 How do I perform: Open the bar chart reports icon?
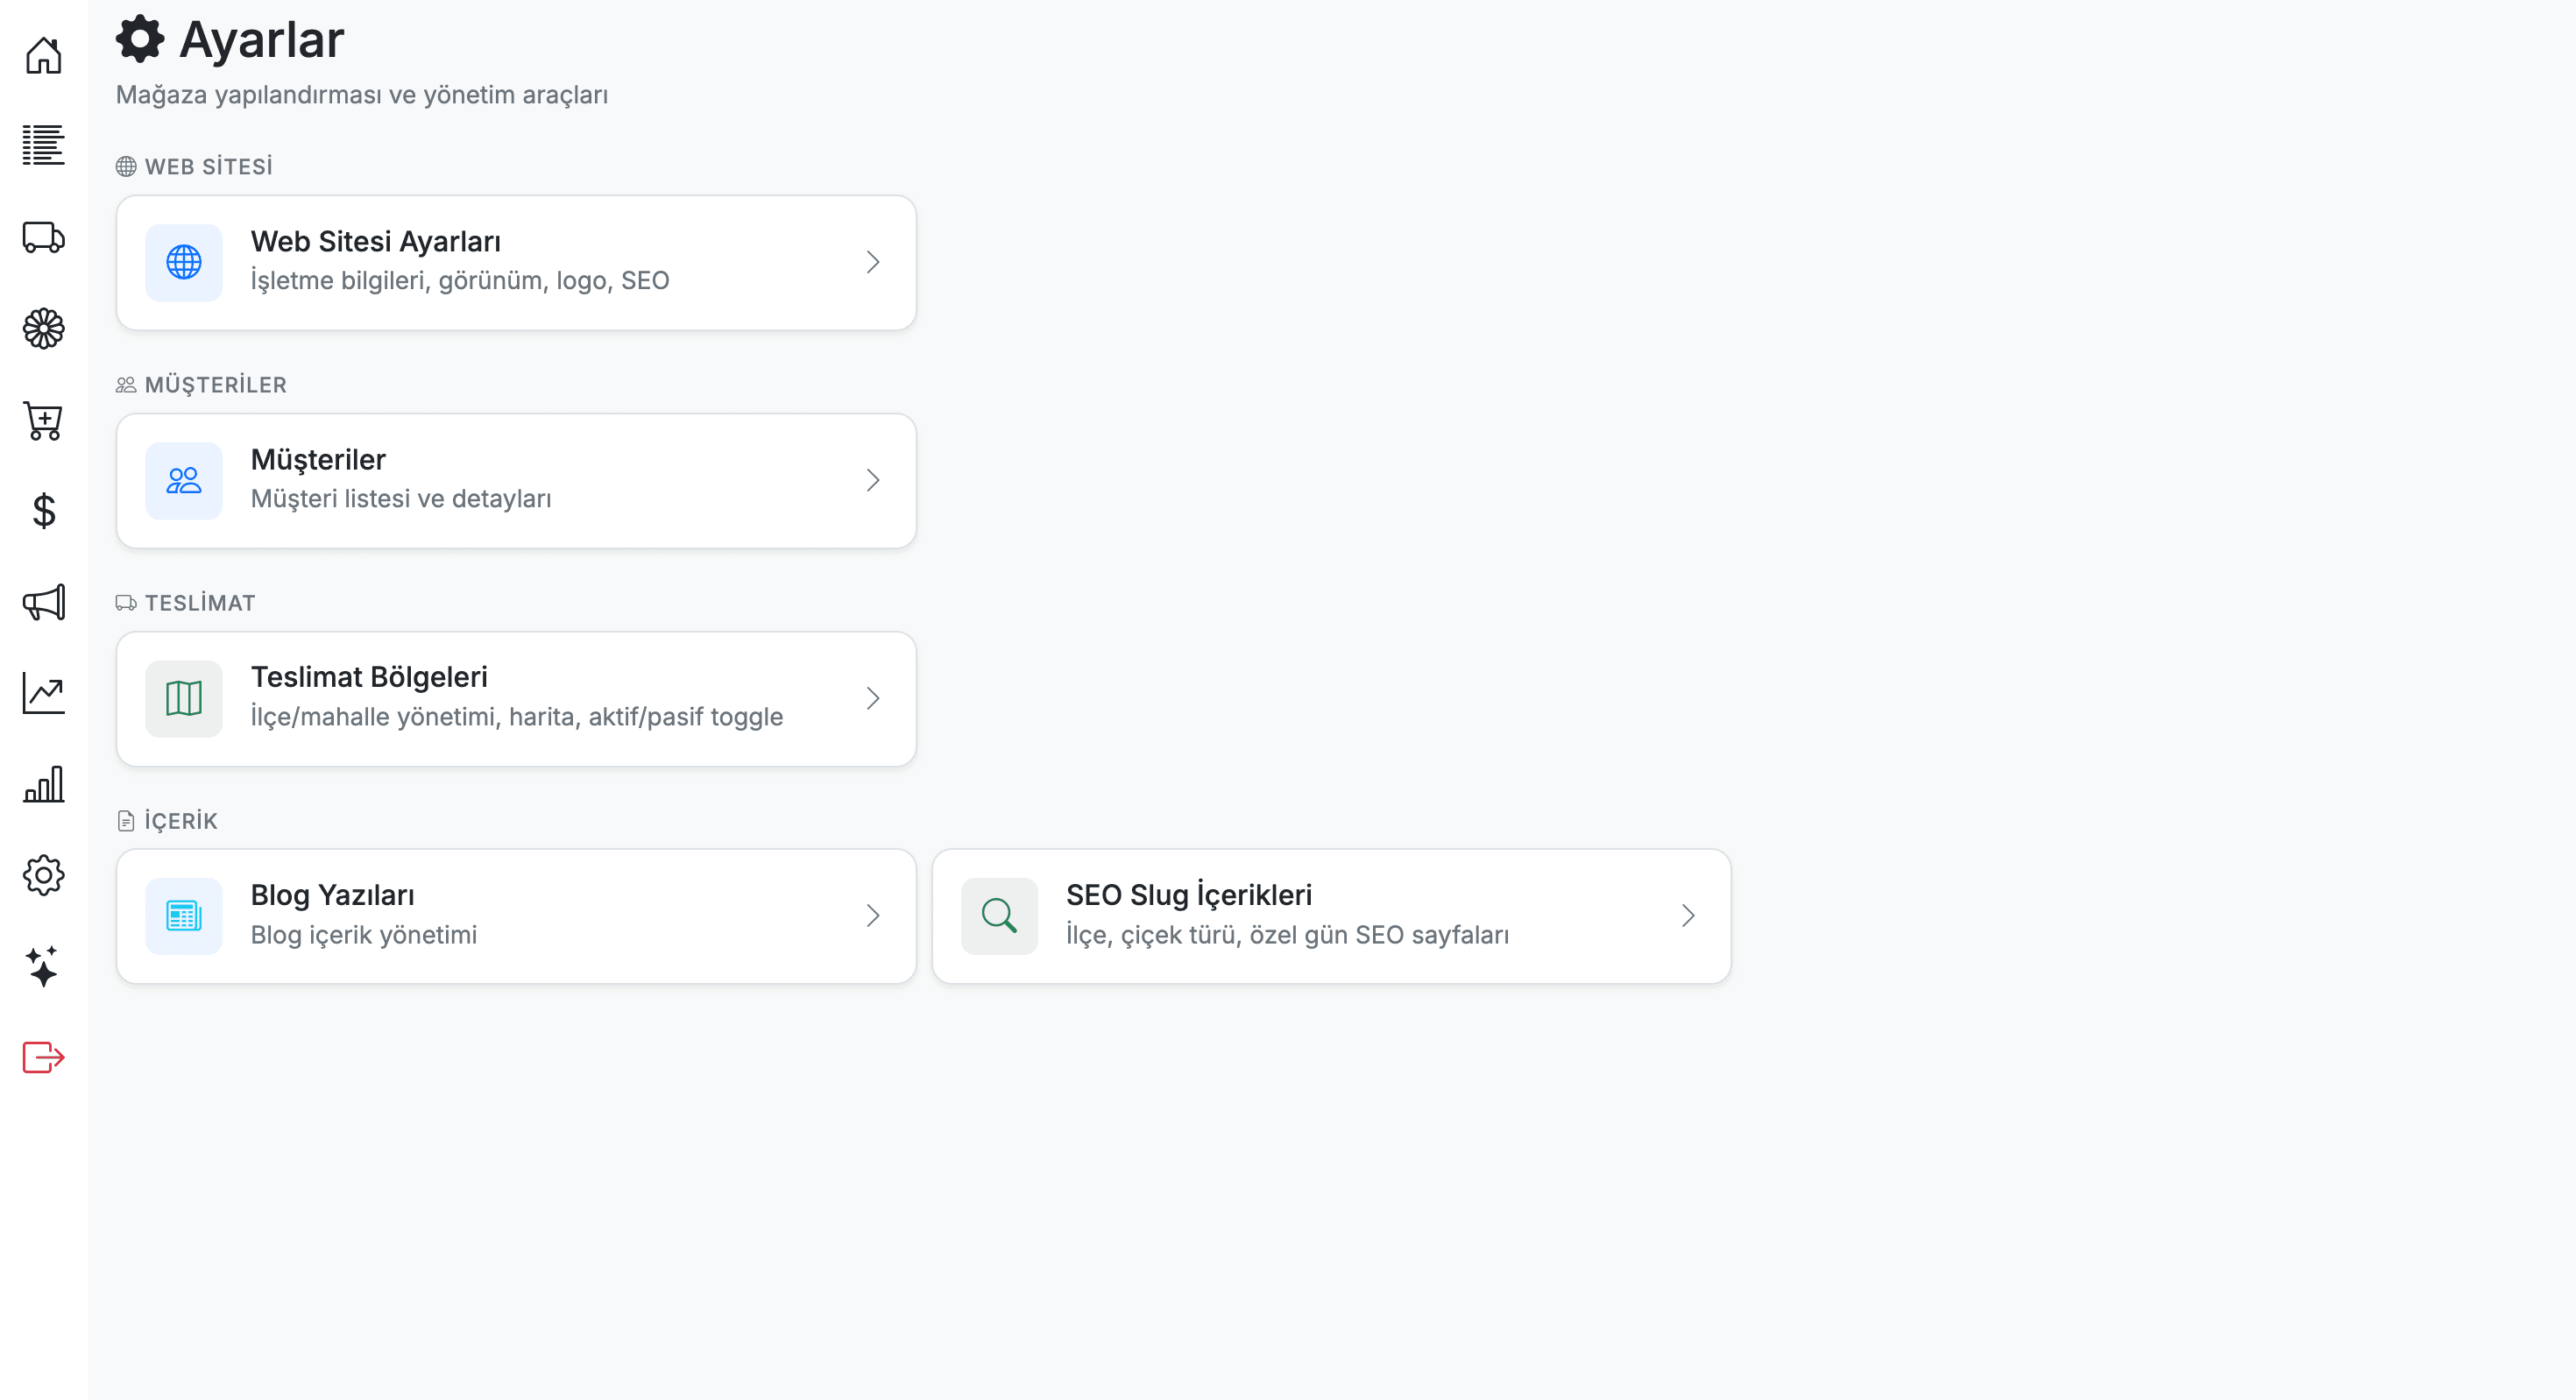point(43,785)
